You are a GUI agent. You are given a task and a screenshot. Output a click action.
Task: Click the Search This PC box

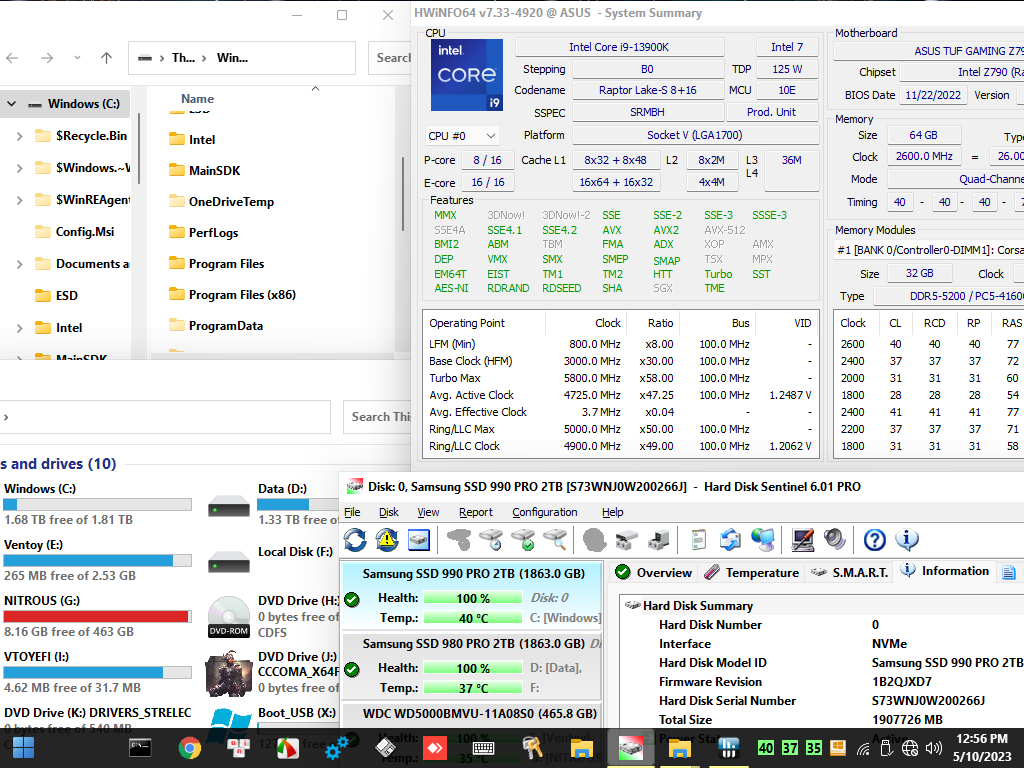tap(377, 417)
